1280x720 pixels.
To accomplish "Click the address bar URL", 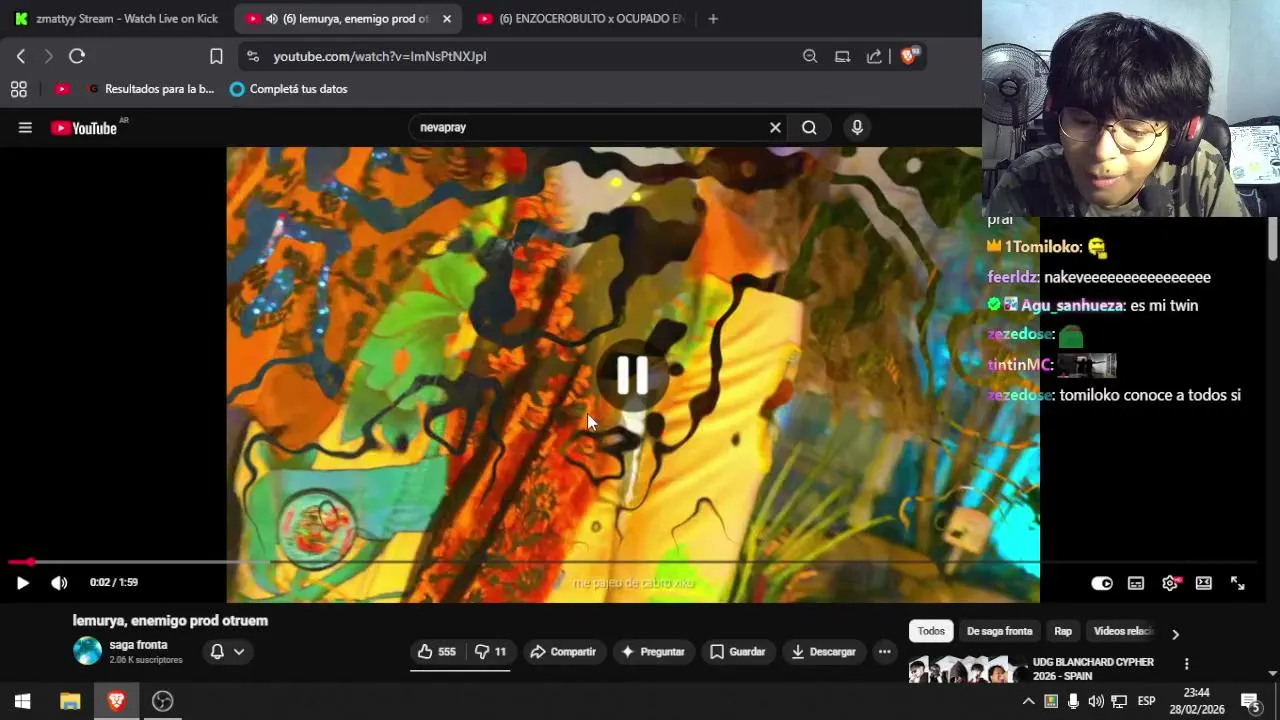I will click(380, 57).
